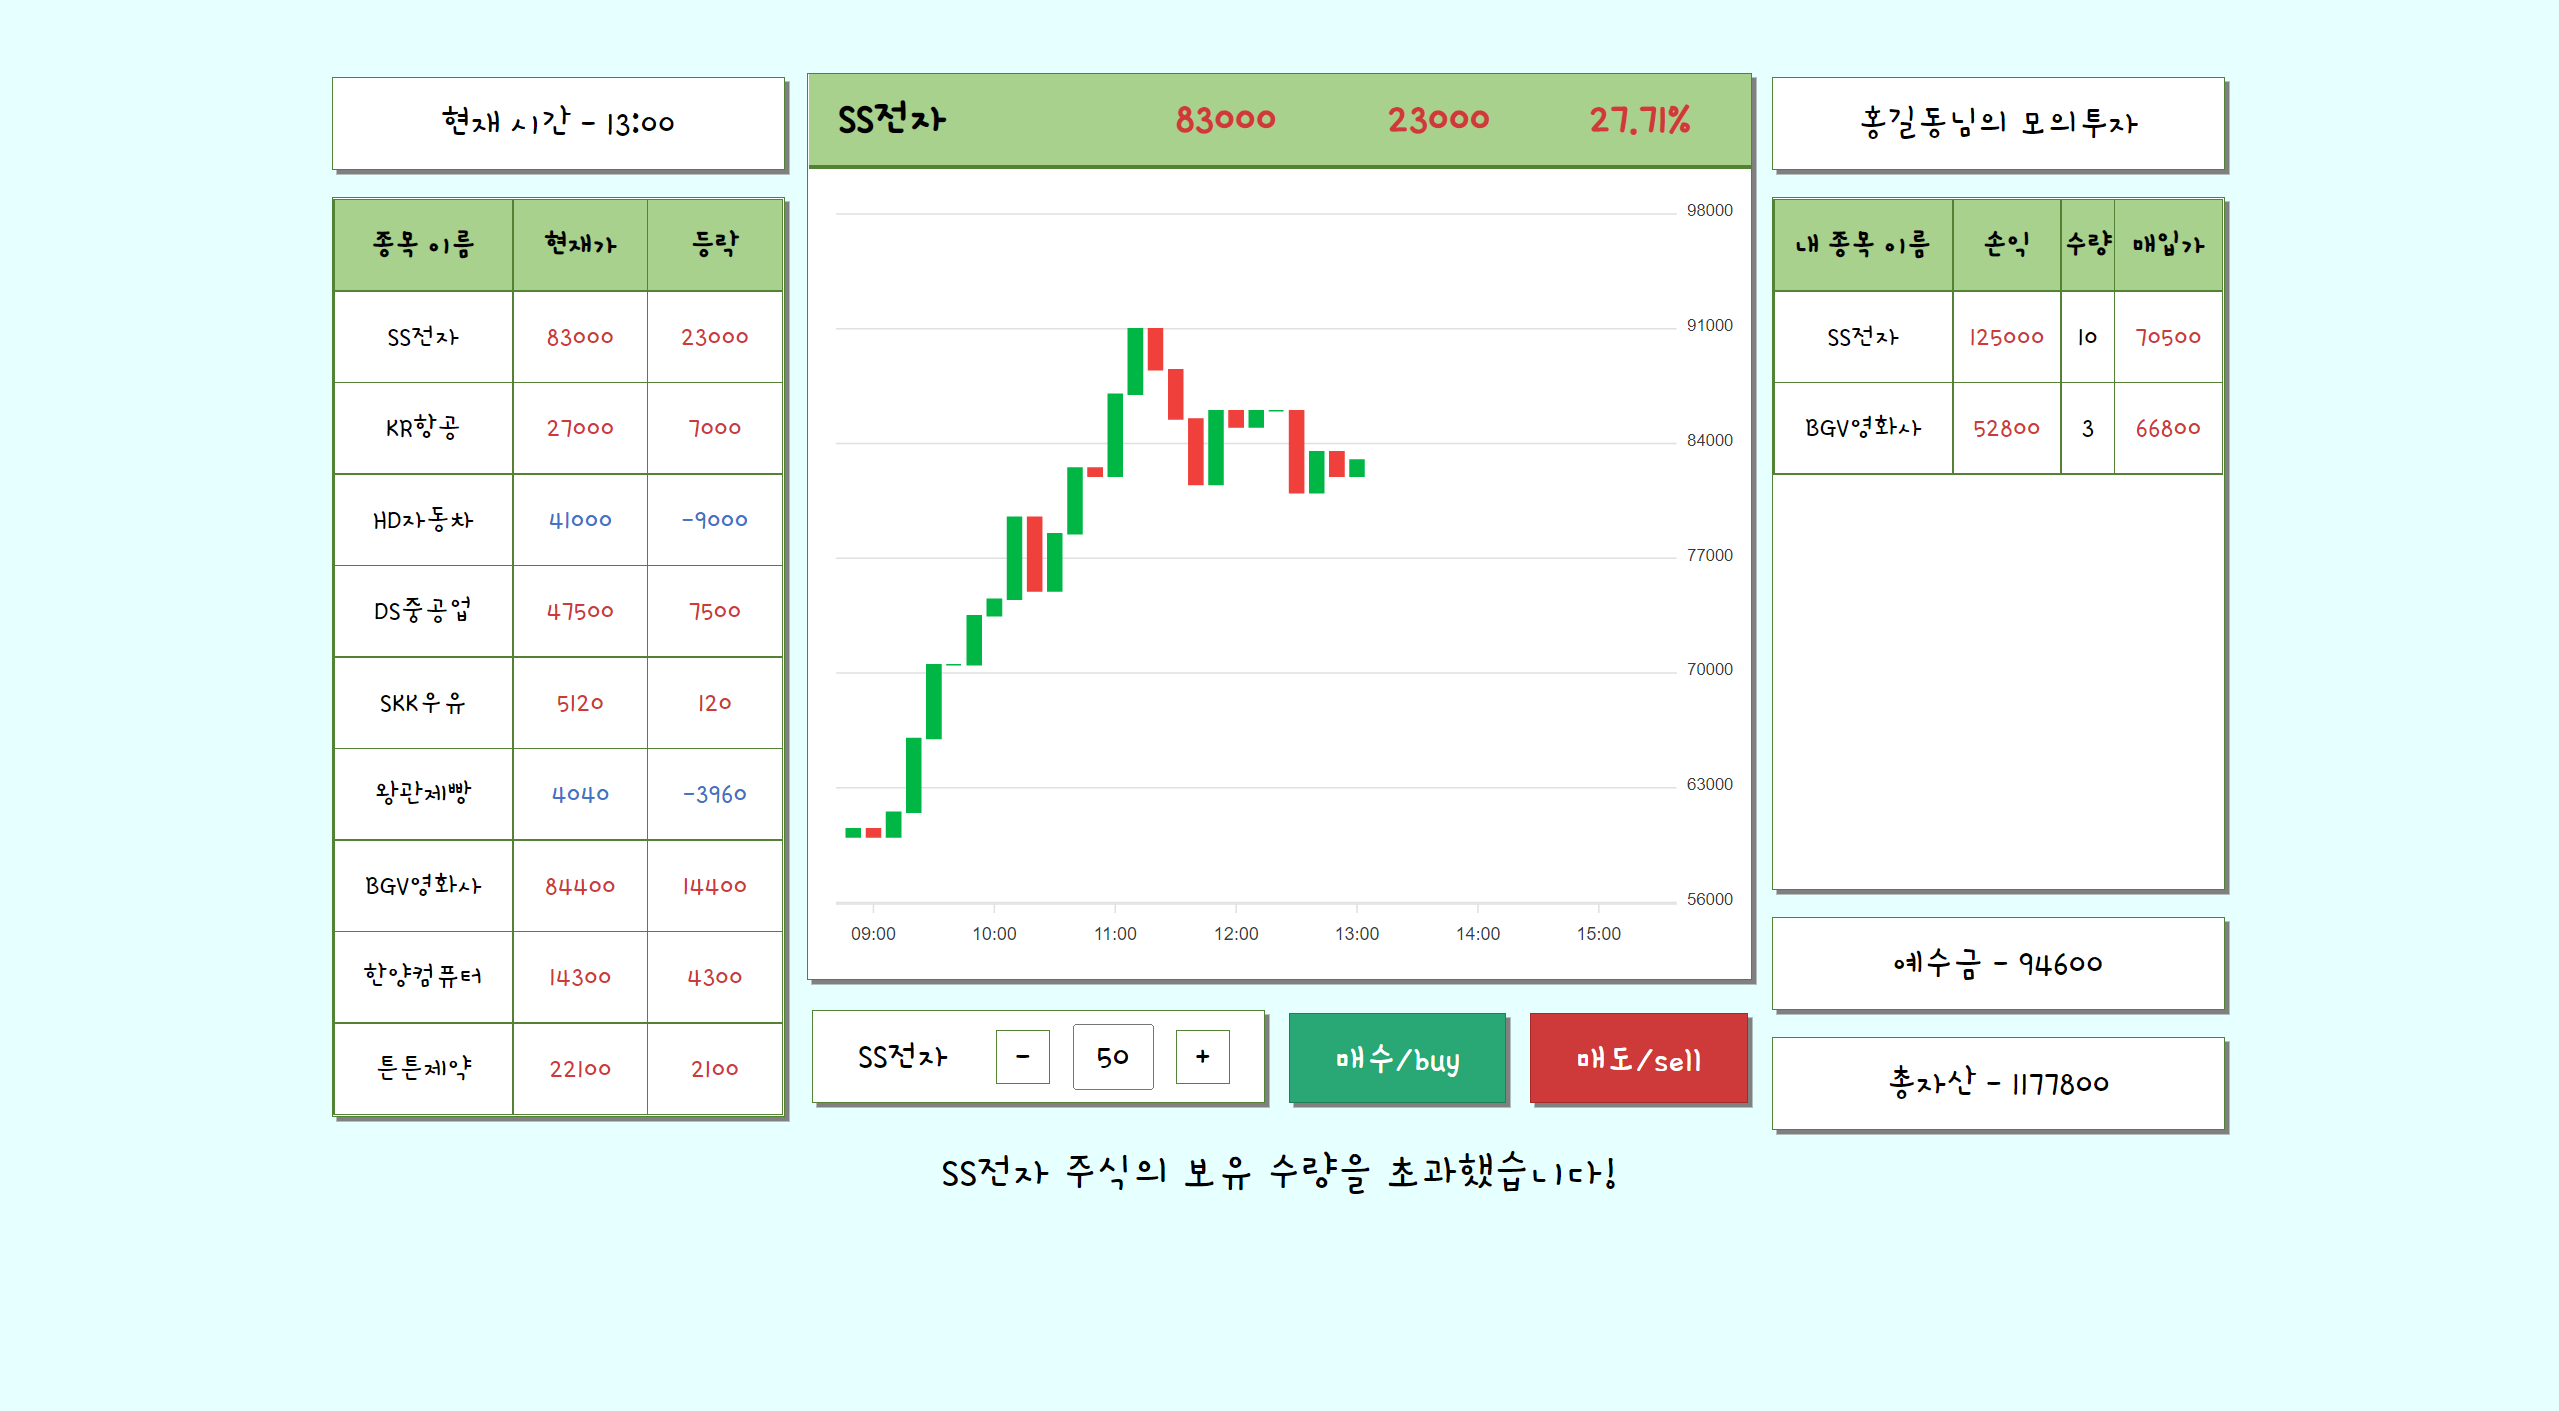Decrease quantity with the minus stepper
This screenshot has height=1411, width=2559.
[x=1021, y=1056]
